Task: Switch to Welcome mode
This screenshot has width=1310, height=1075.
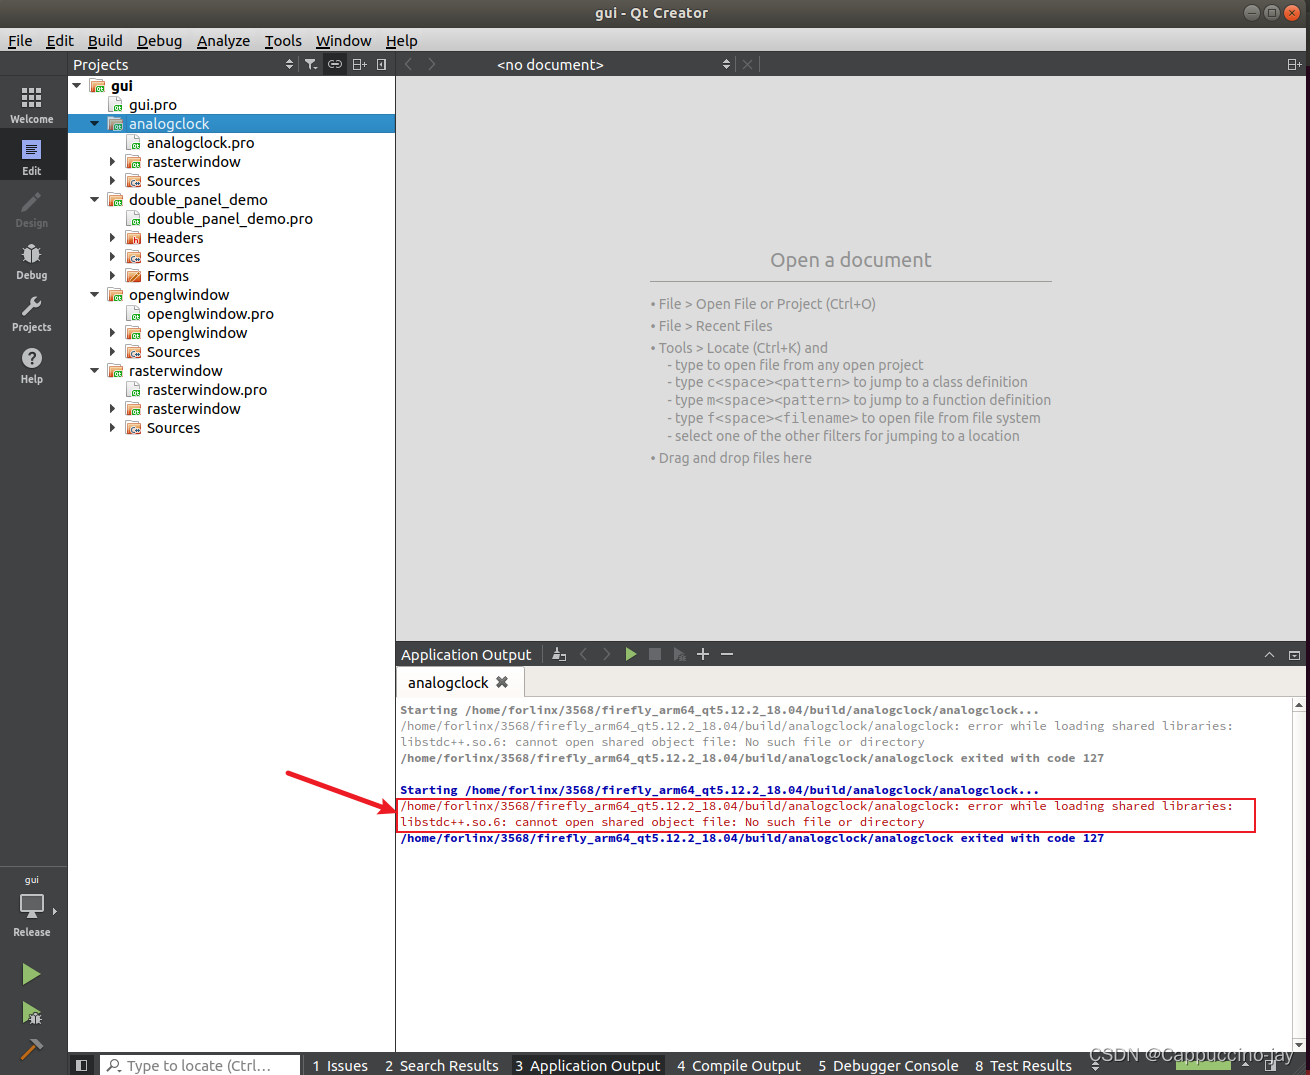Action: coord(32,104)
